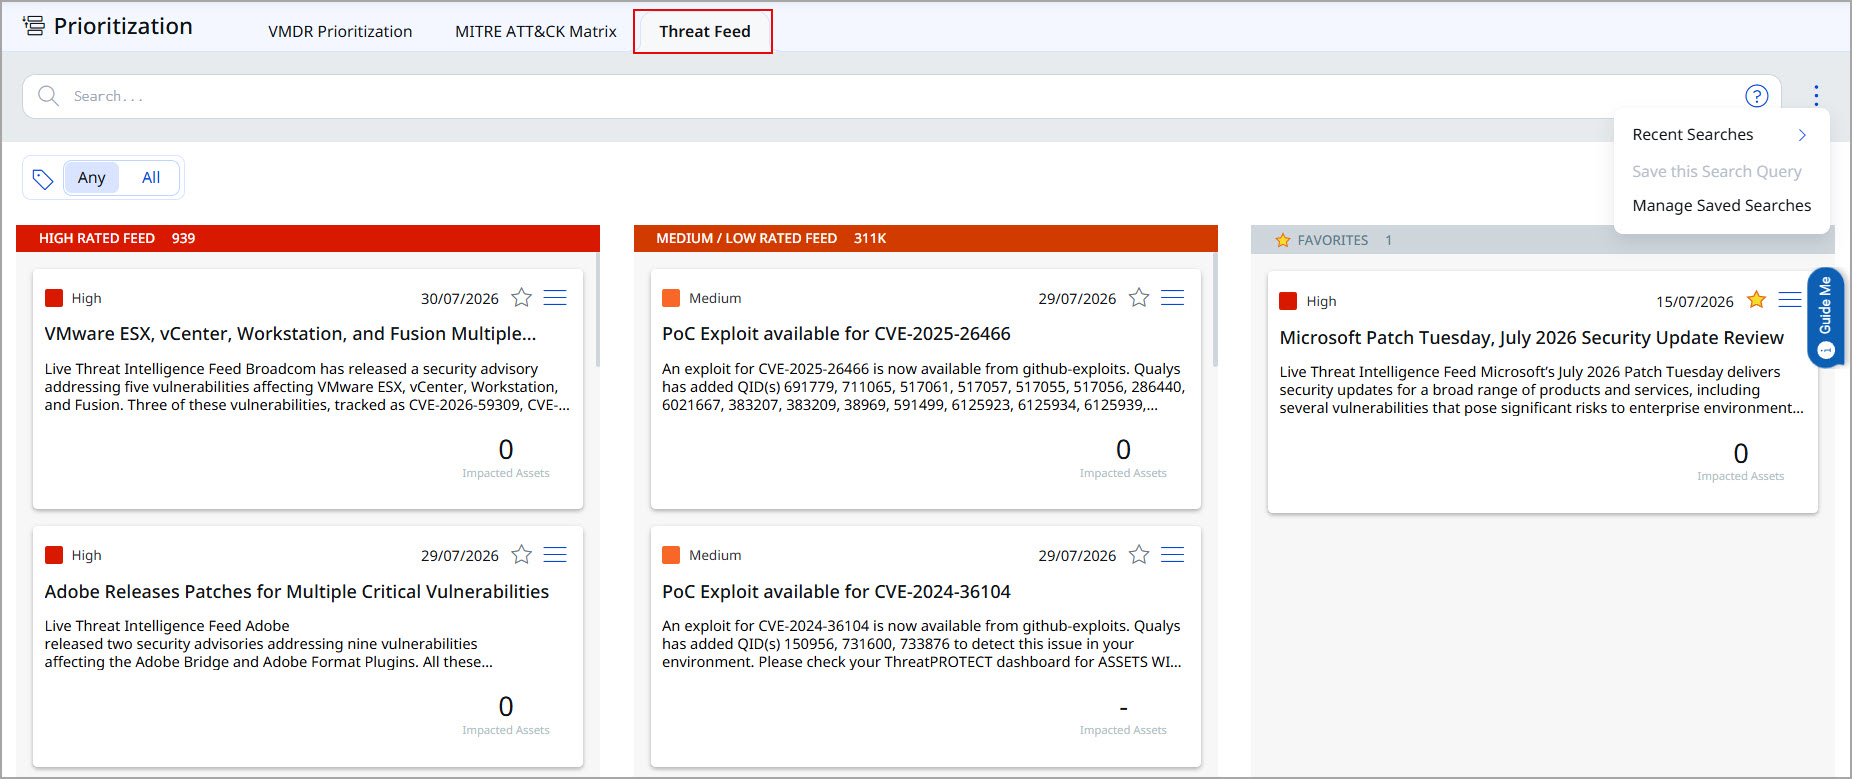Click the tag filter icon
The height and width of the screenshot is (779, 1852).
42,178
